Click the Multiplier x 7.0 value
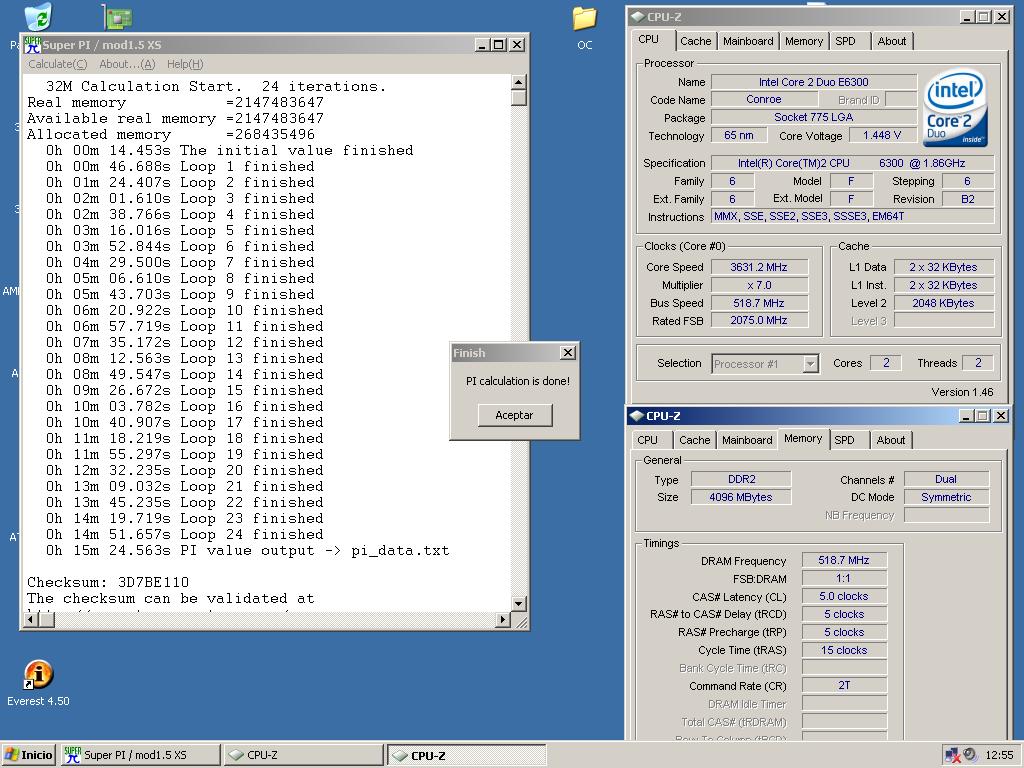The image size is (1024, 768). pyautogui.click(x=759, y=285)
